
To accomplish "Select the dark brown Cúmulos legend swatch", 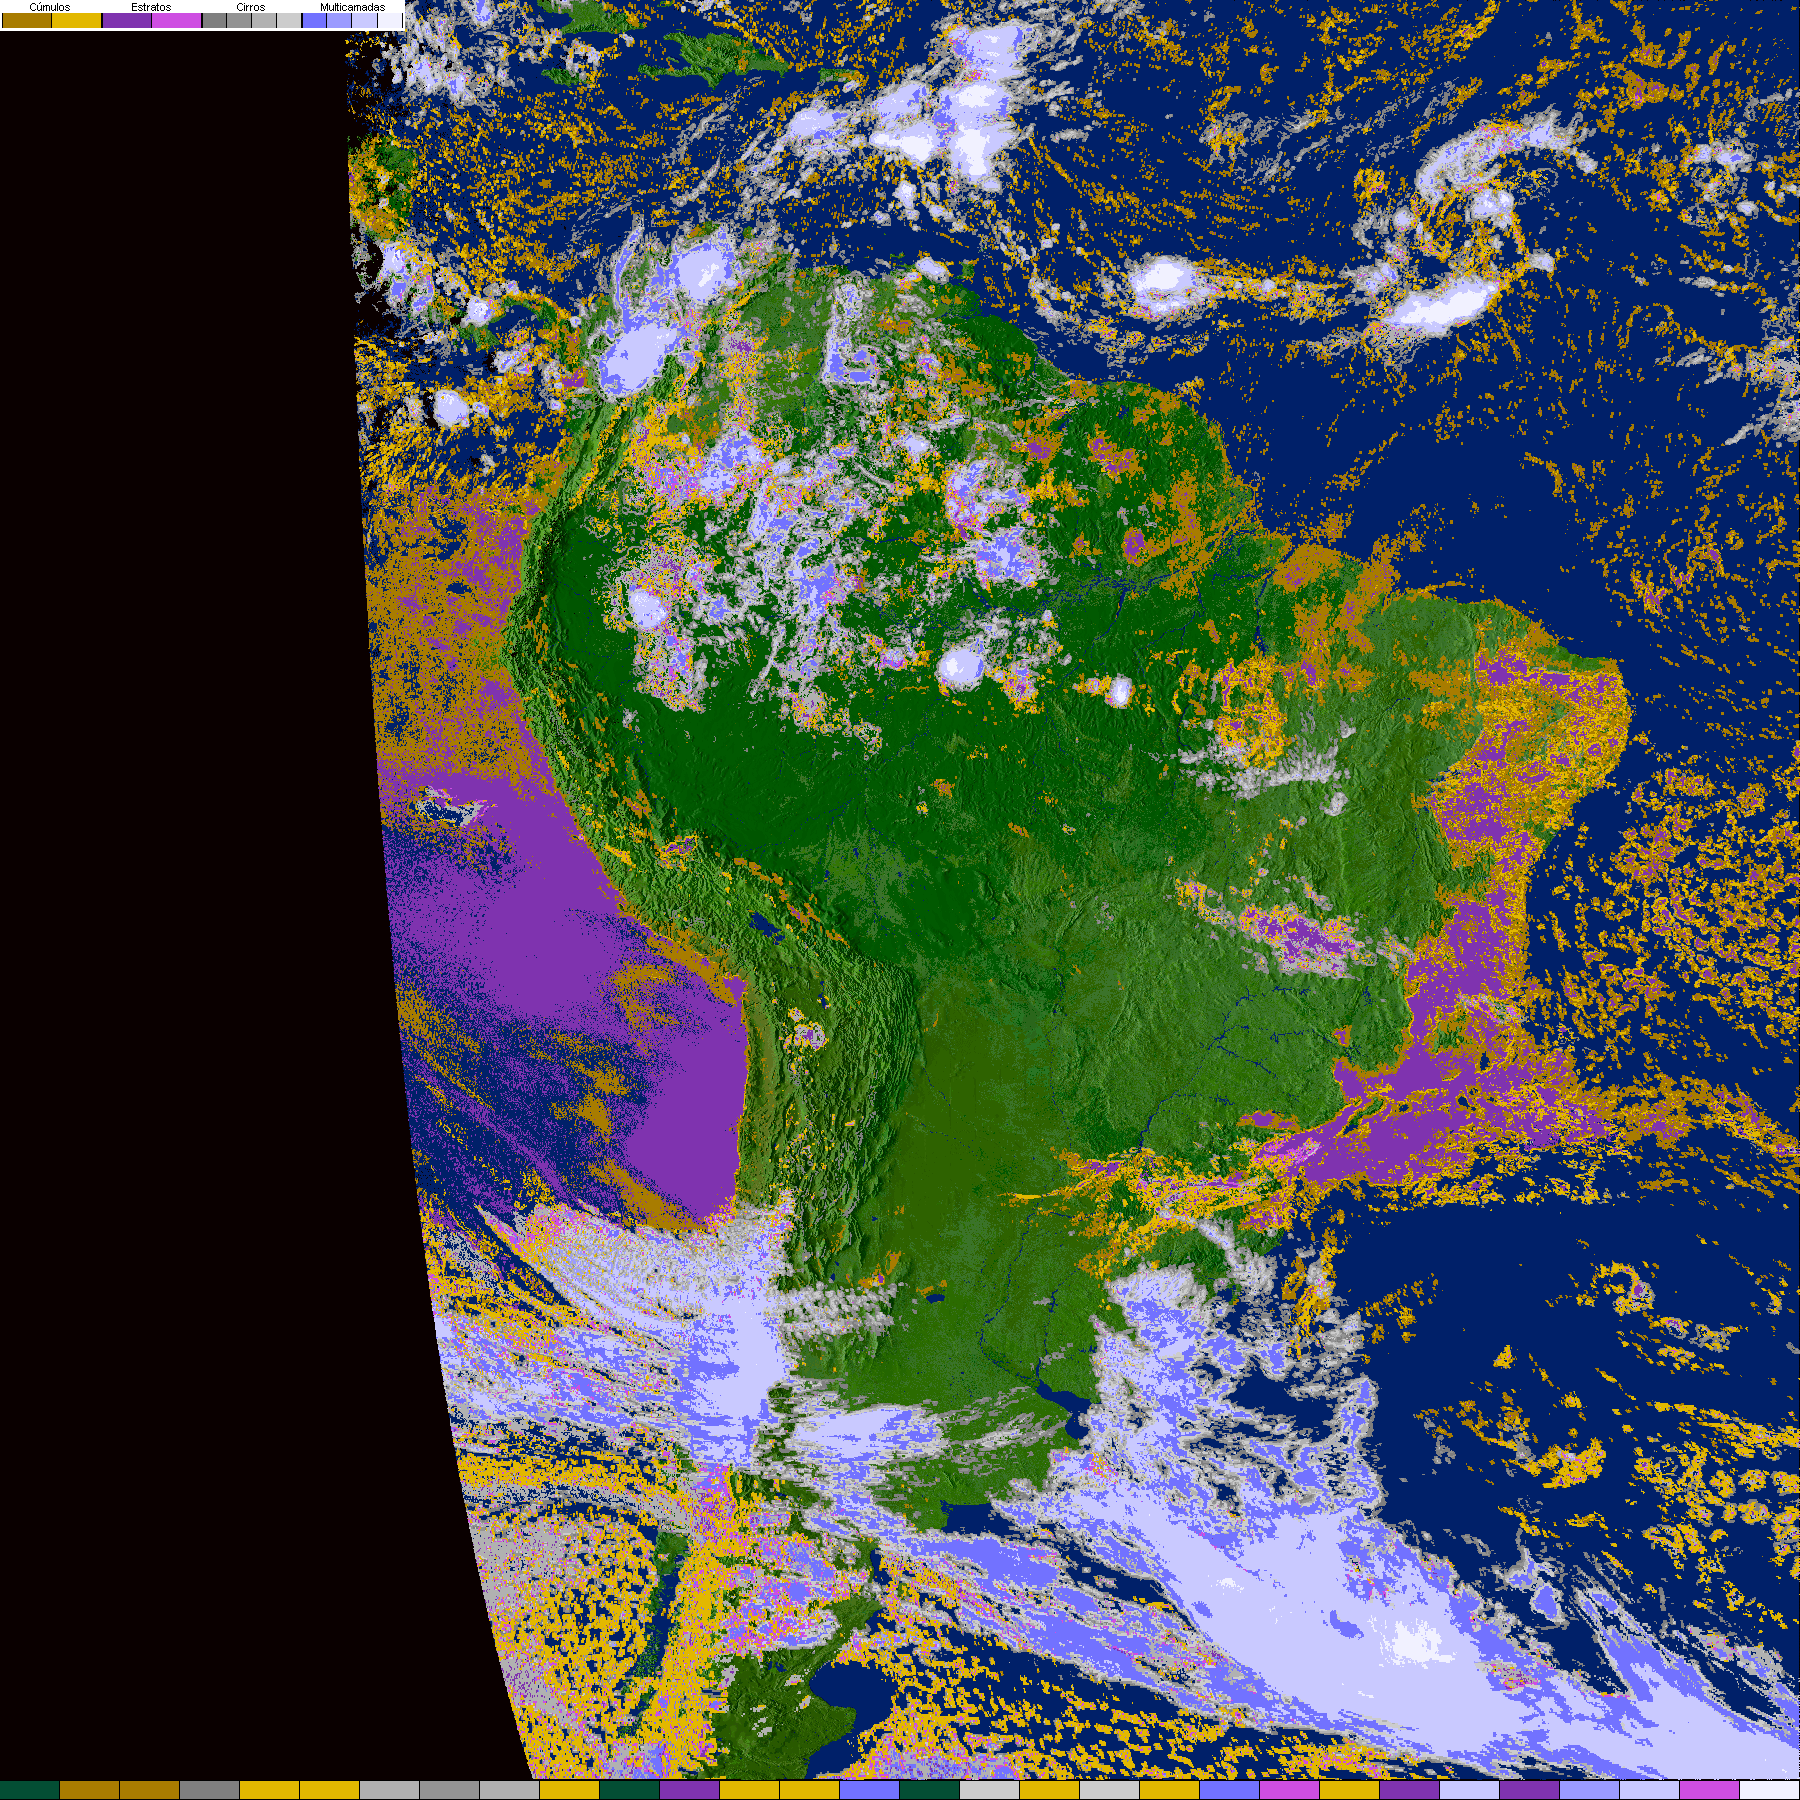I will click(x=27, y=21).
